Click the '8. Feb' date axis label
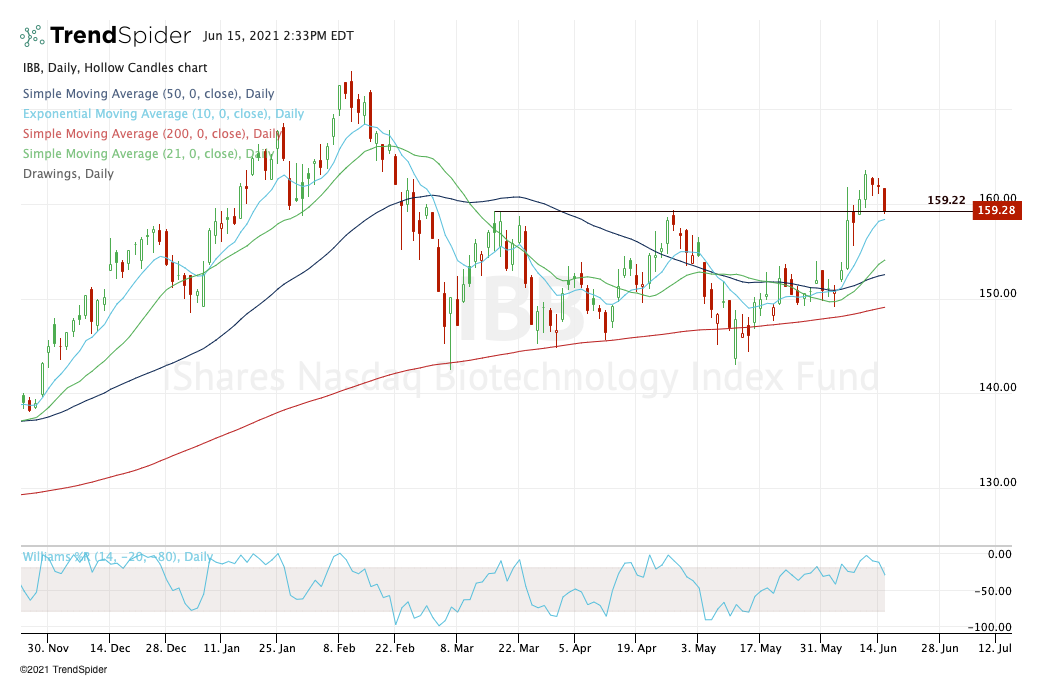1042x679 pixels. click(x=339, y=648)
